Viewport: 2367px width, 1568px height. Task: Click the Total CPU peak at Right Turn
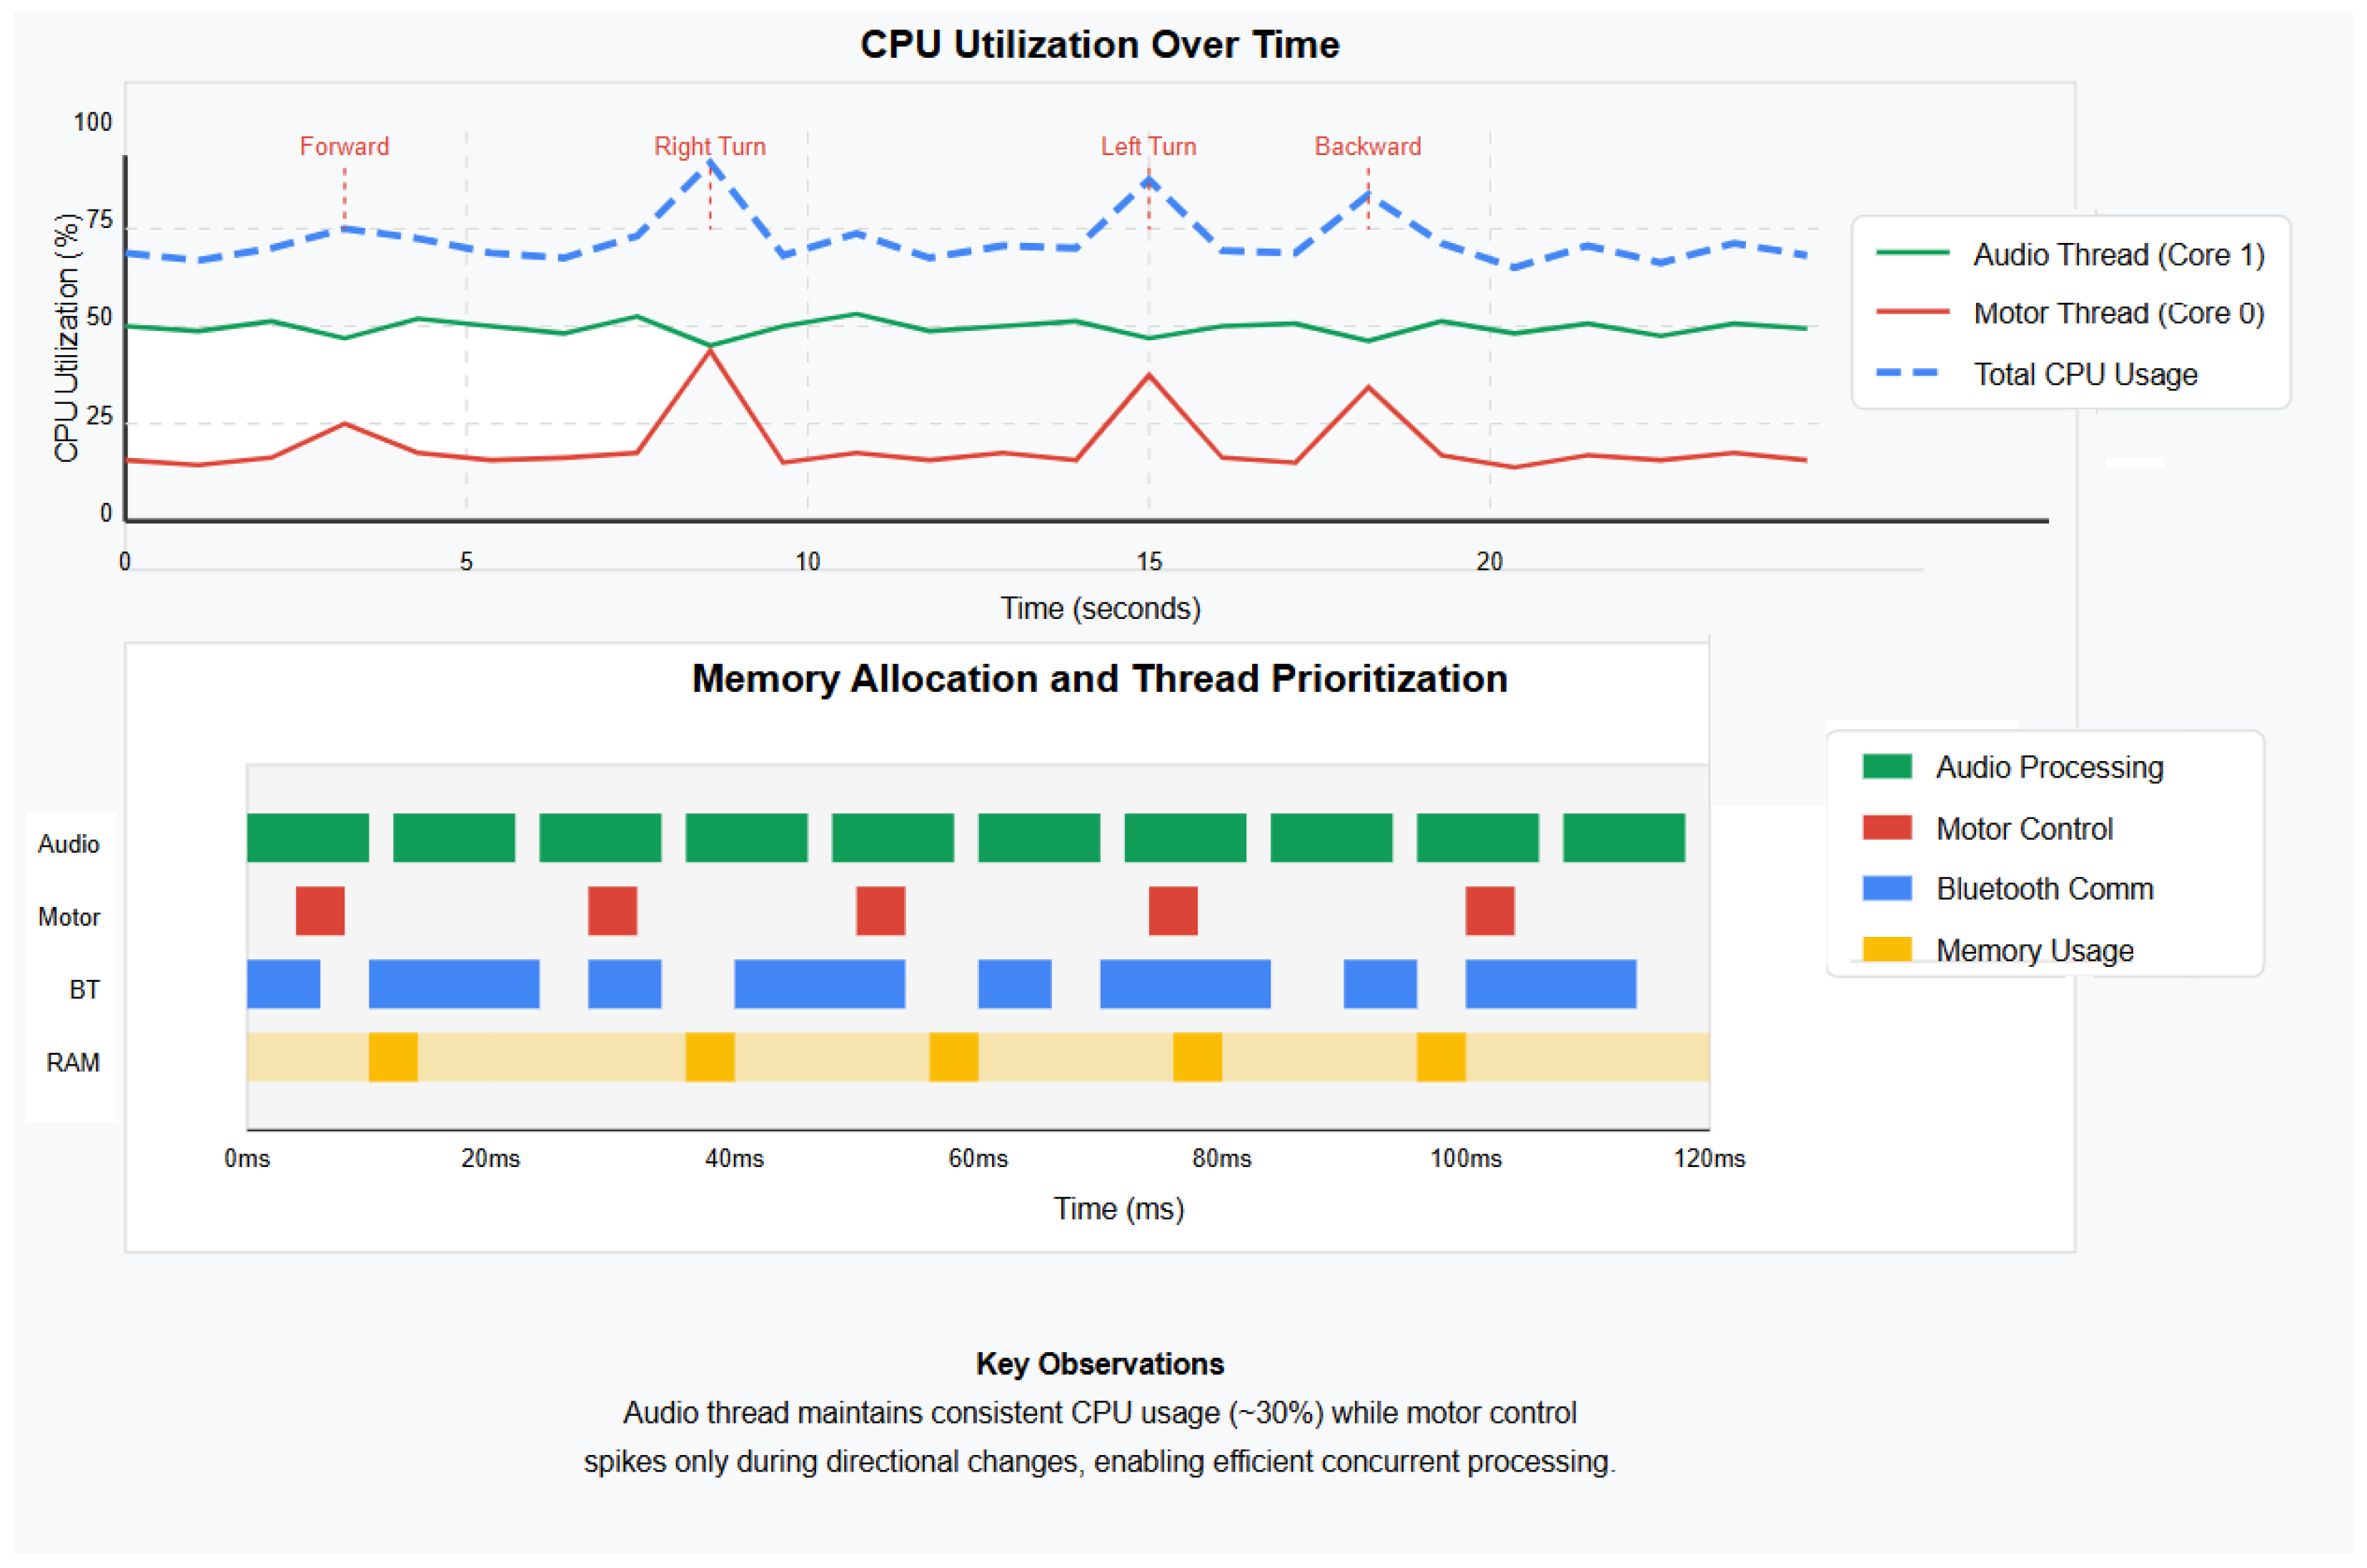click(x=710, y=162)
